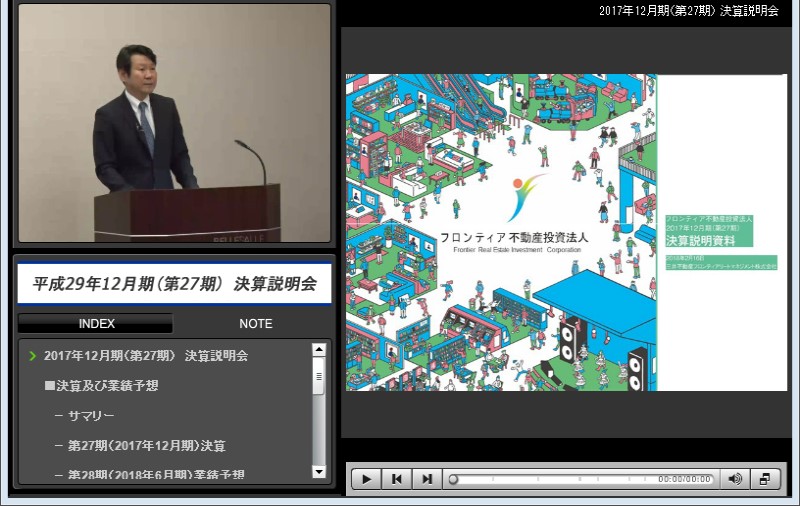Start playback with the play button
The width and height of the screenshot is (800, 506).
click(x=366, y=479)
